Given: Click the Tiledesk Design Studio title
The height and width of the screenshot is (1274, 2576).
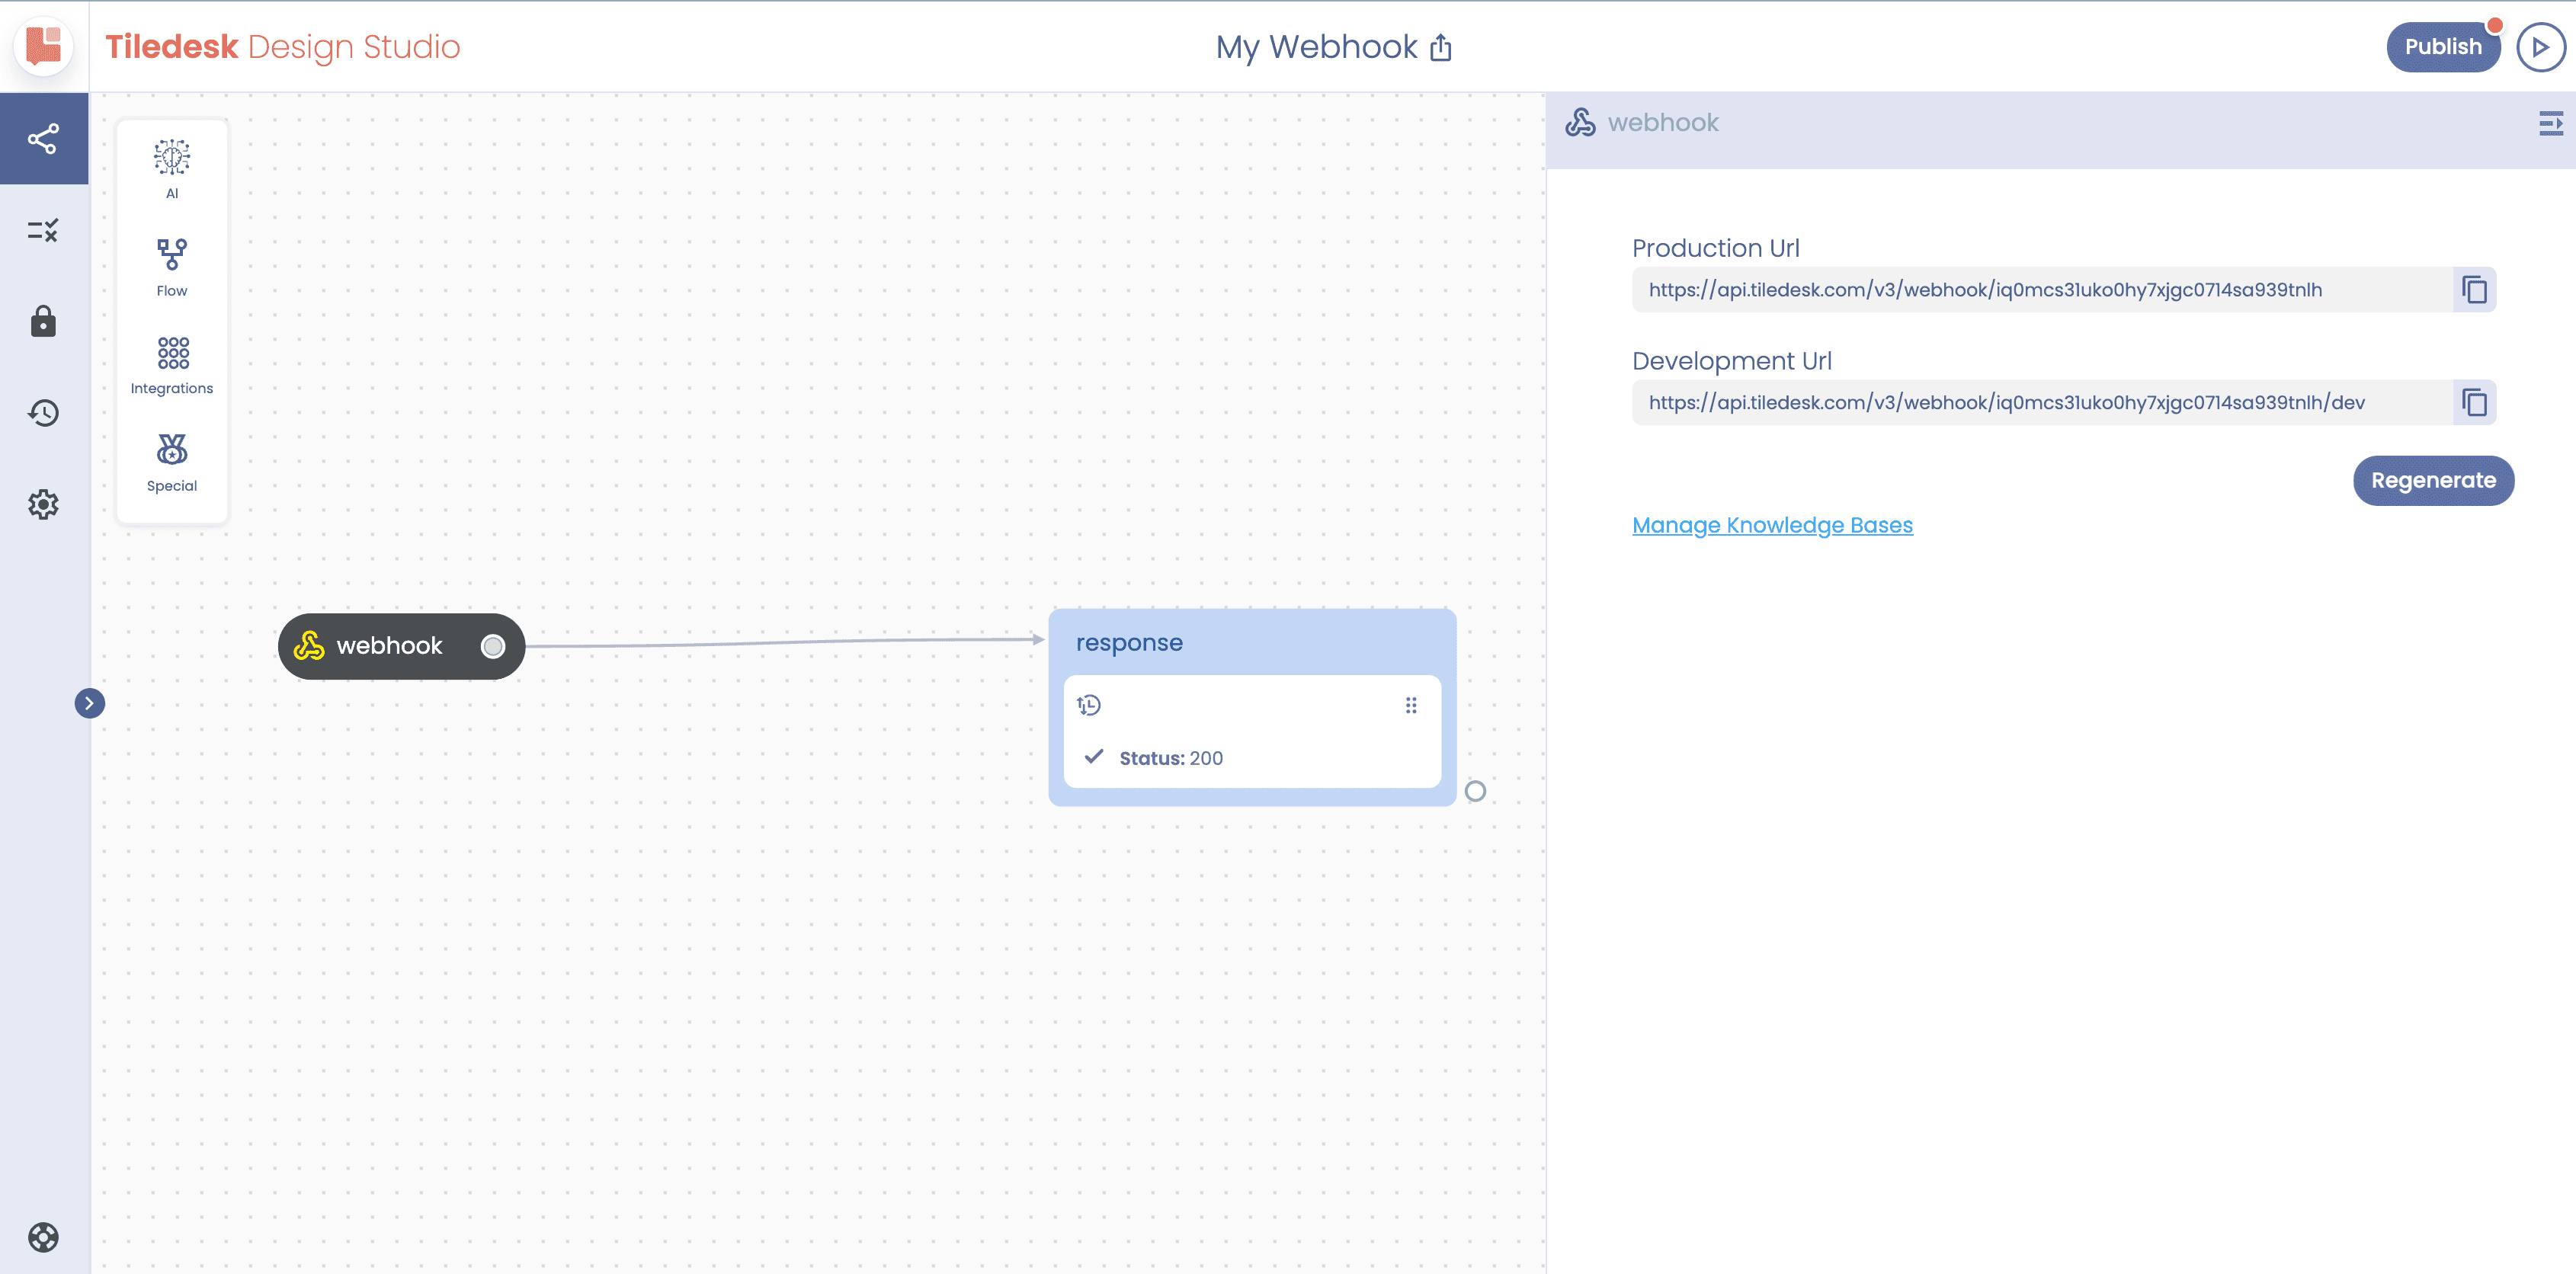Looking at the screenshot, I should (x=283, y=47).
